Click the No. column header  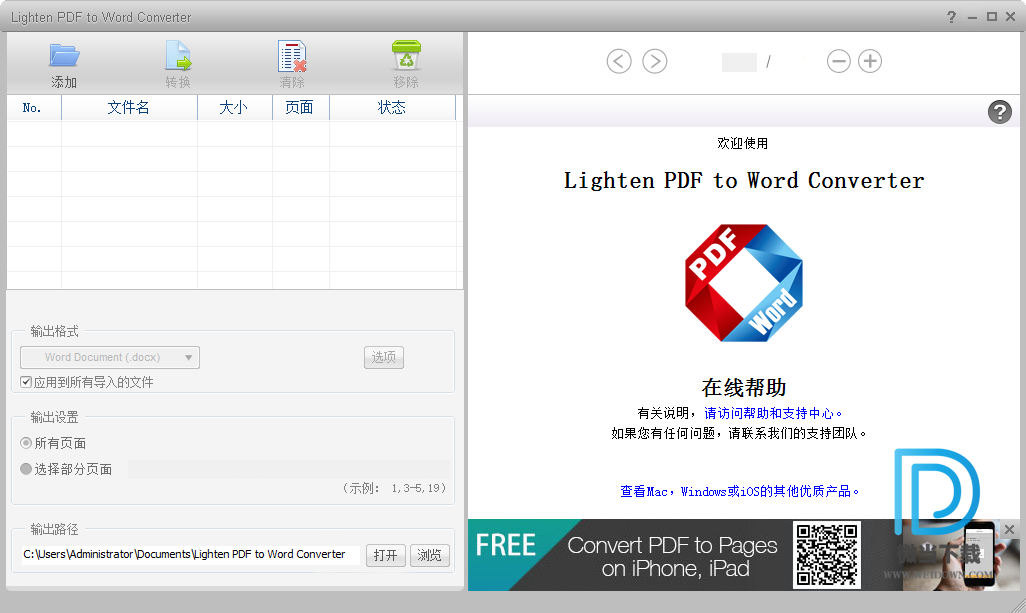34,108
